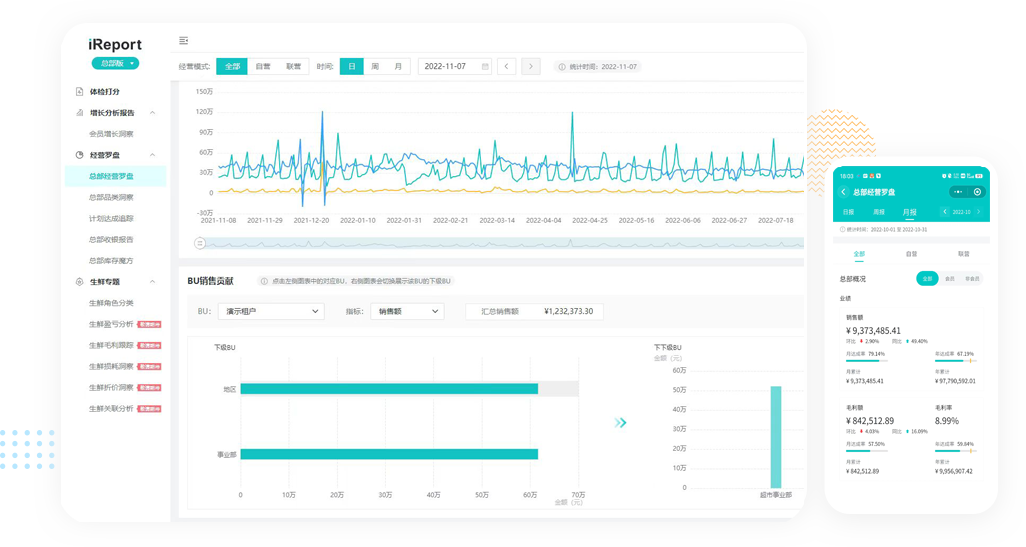Switch time granularity to 日
Viewport: 1026px width, 547px height.
[351, 67]
